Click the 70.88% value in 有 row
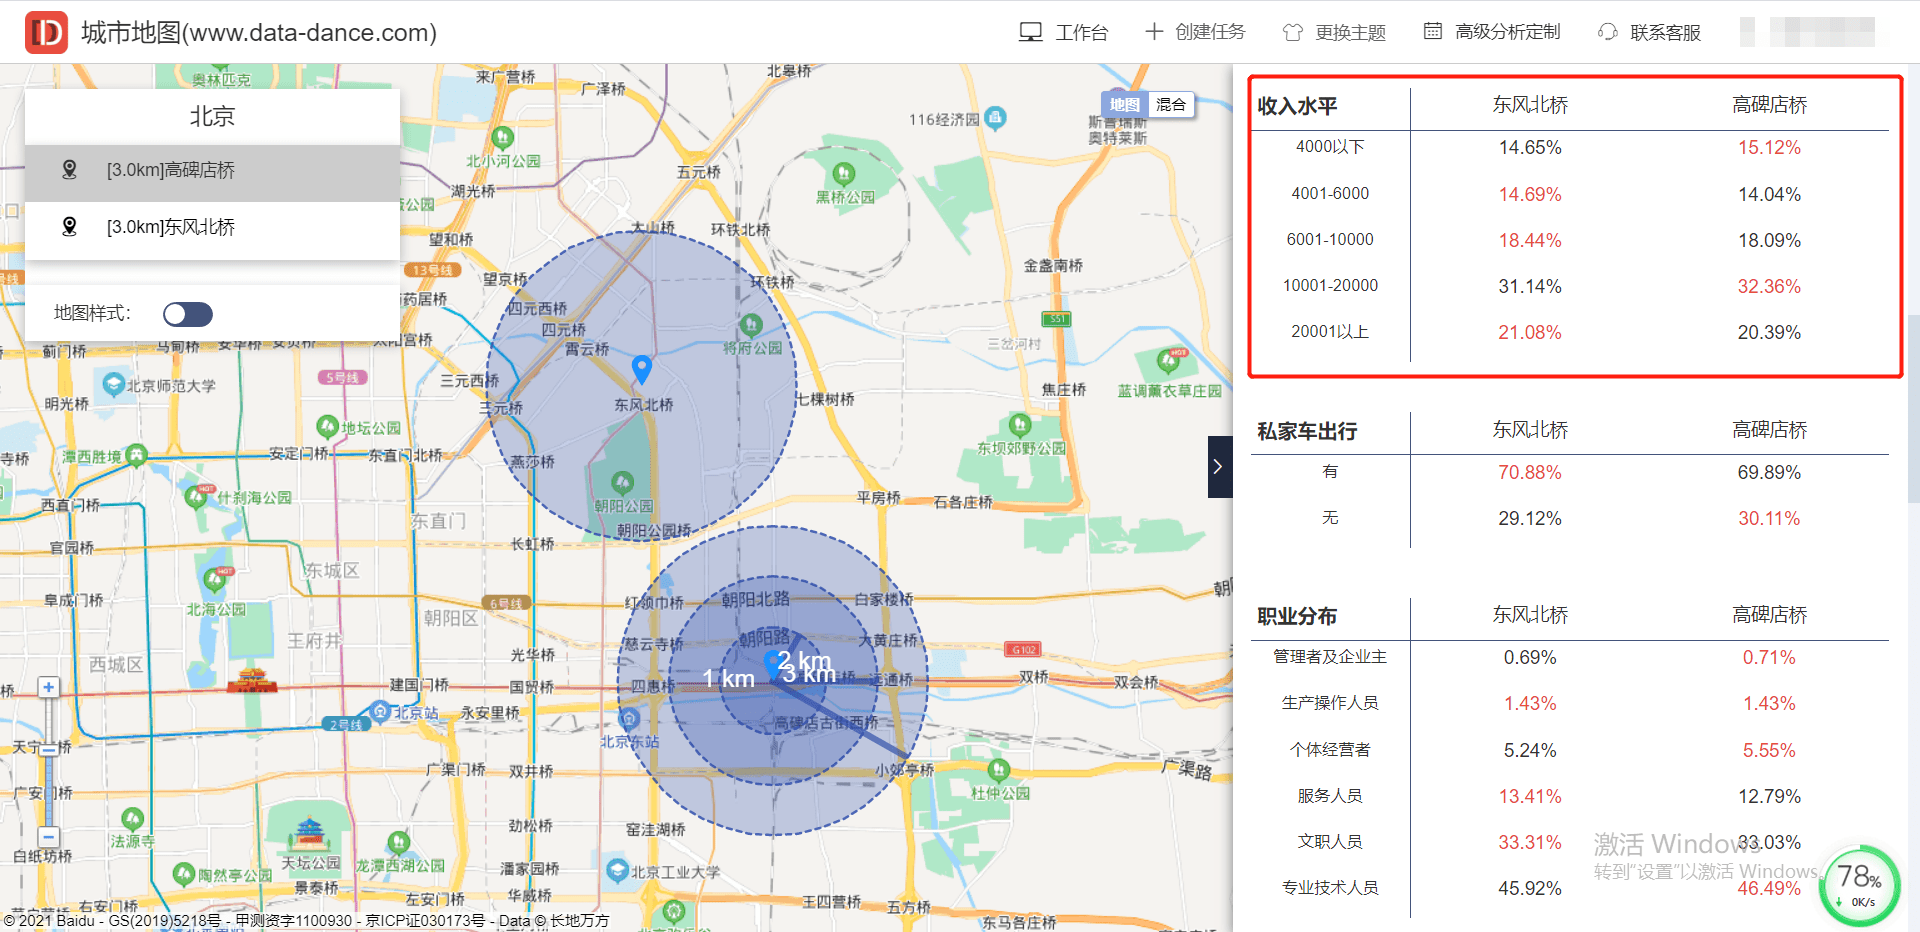 click(1530, 472)
